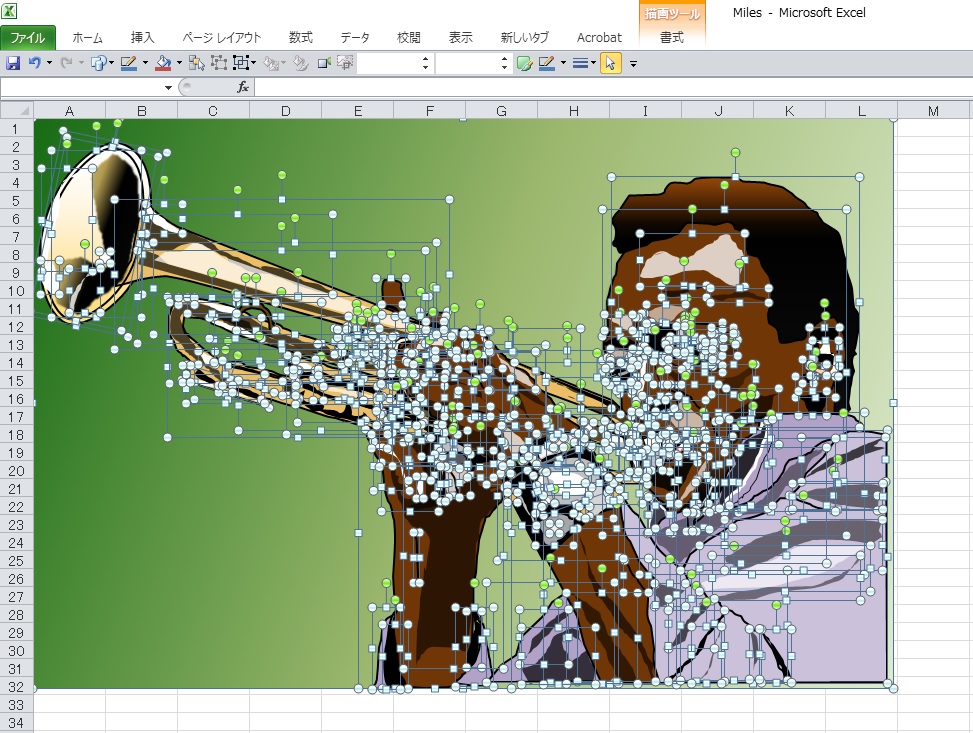This screenshot has width=973, height=733.
Task: Click the Excel application icon in the title bar
Action: pyautogui.click(x=9, y=11)
